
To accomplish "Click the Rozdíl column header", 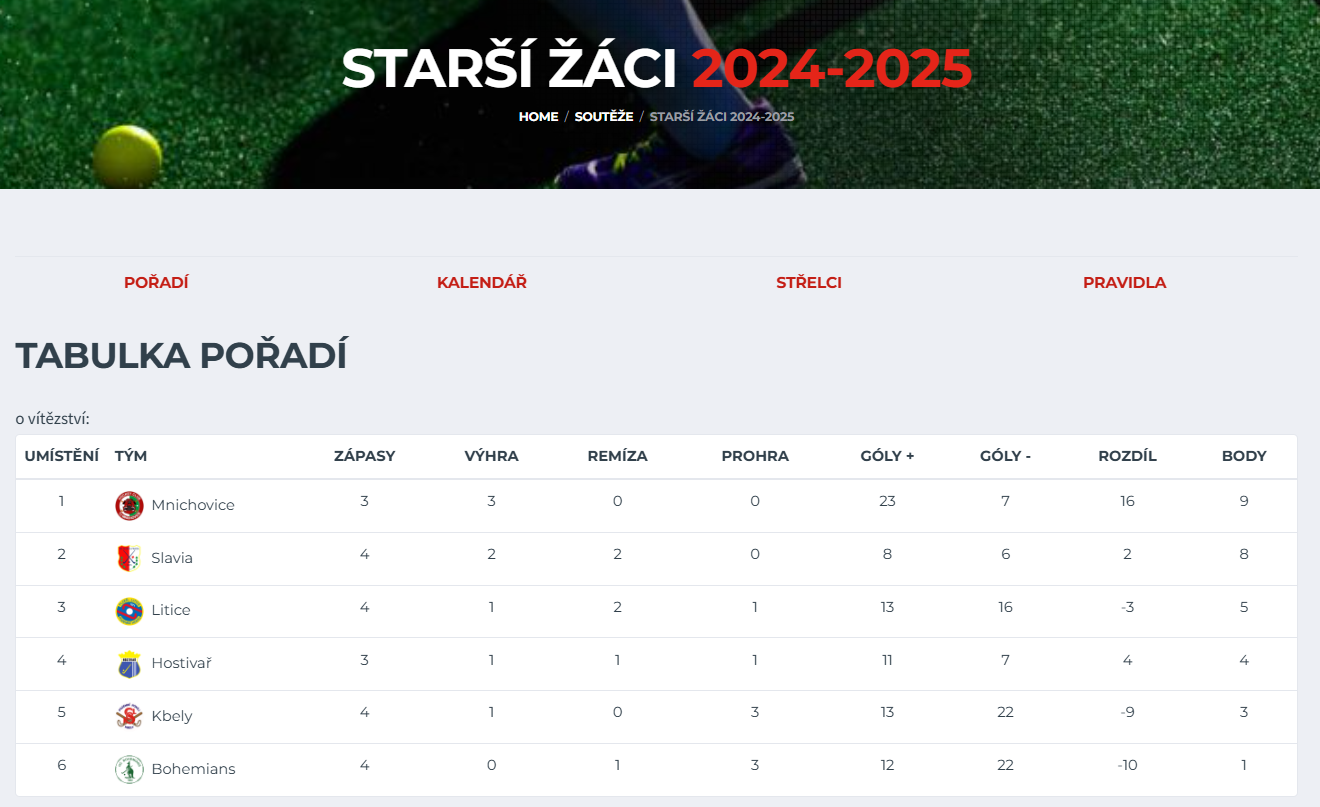I will click(x=1127, y=456).
